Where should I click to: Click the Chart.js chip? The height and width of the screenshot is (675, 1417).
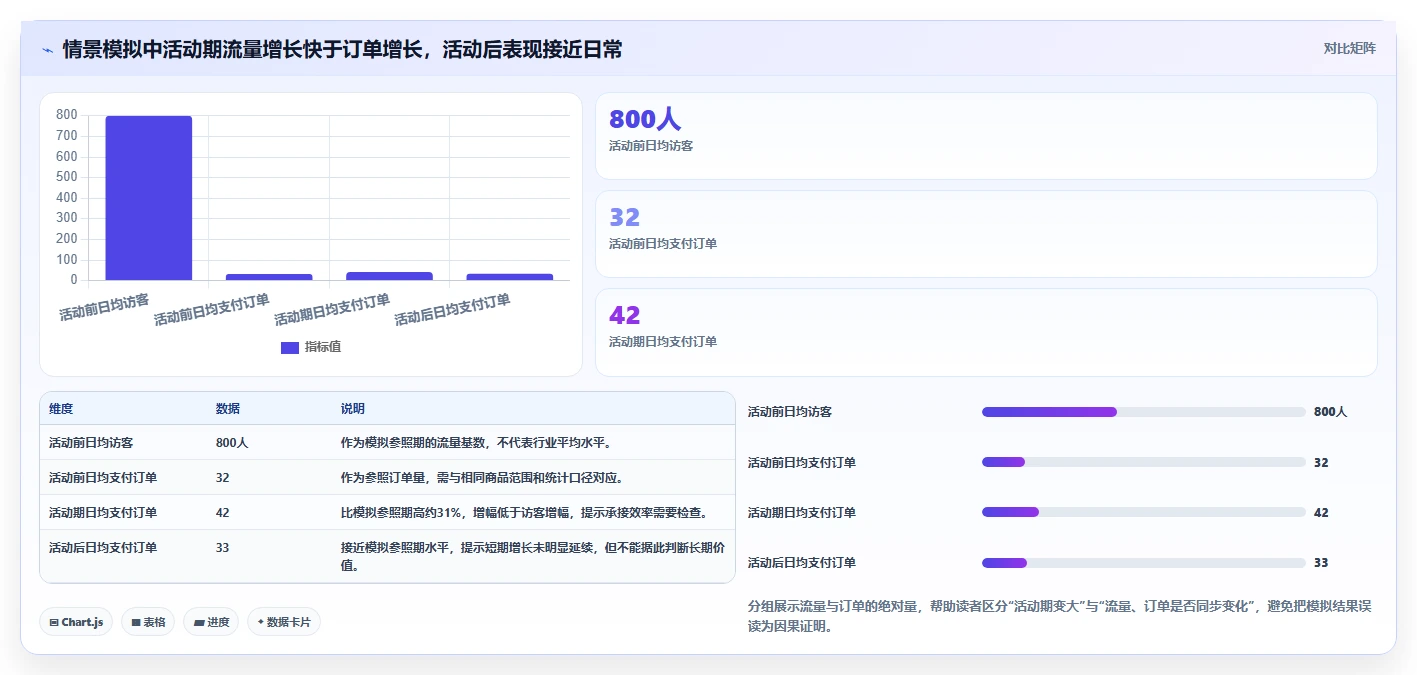(76, 622)
